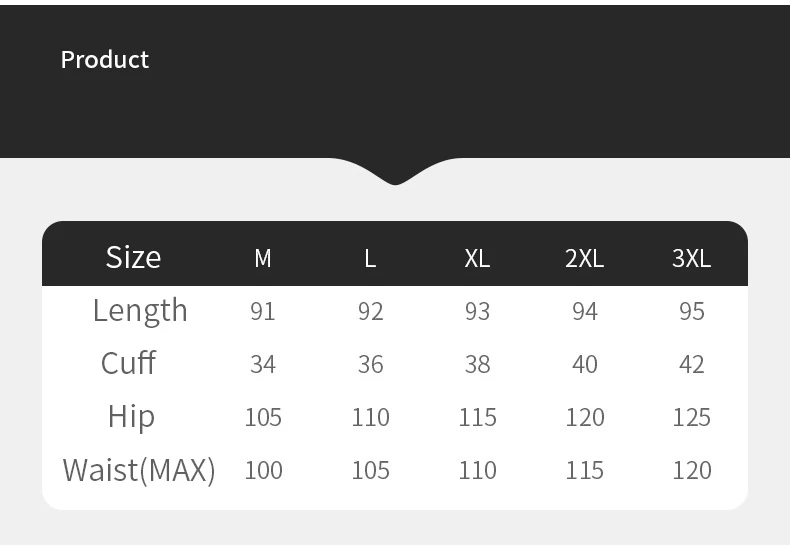Image resolution: width=790 pixels, height=547 pixels.
Task: Click Length value 95 for size 3XL
Action: coord(692,312)
